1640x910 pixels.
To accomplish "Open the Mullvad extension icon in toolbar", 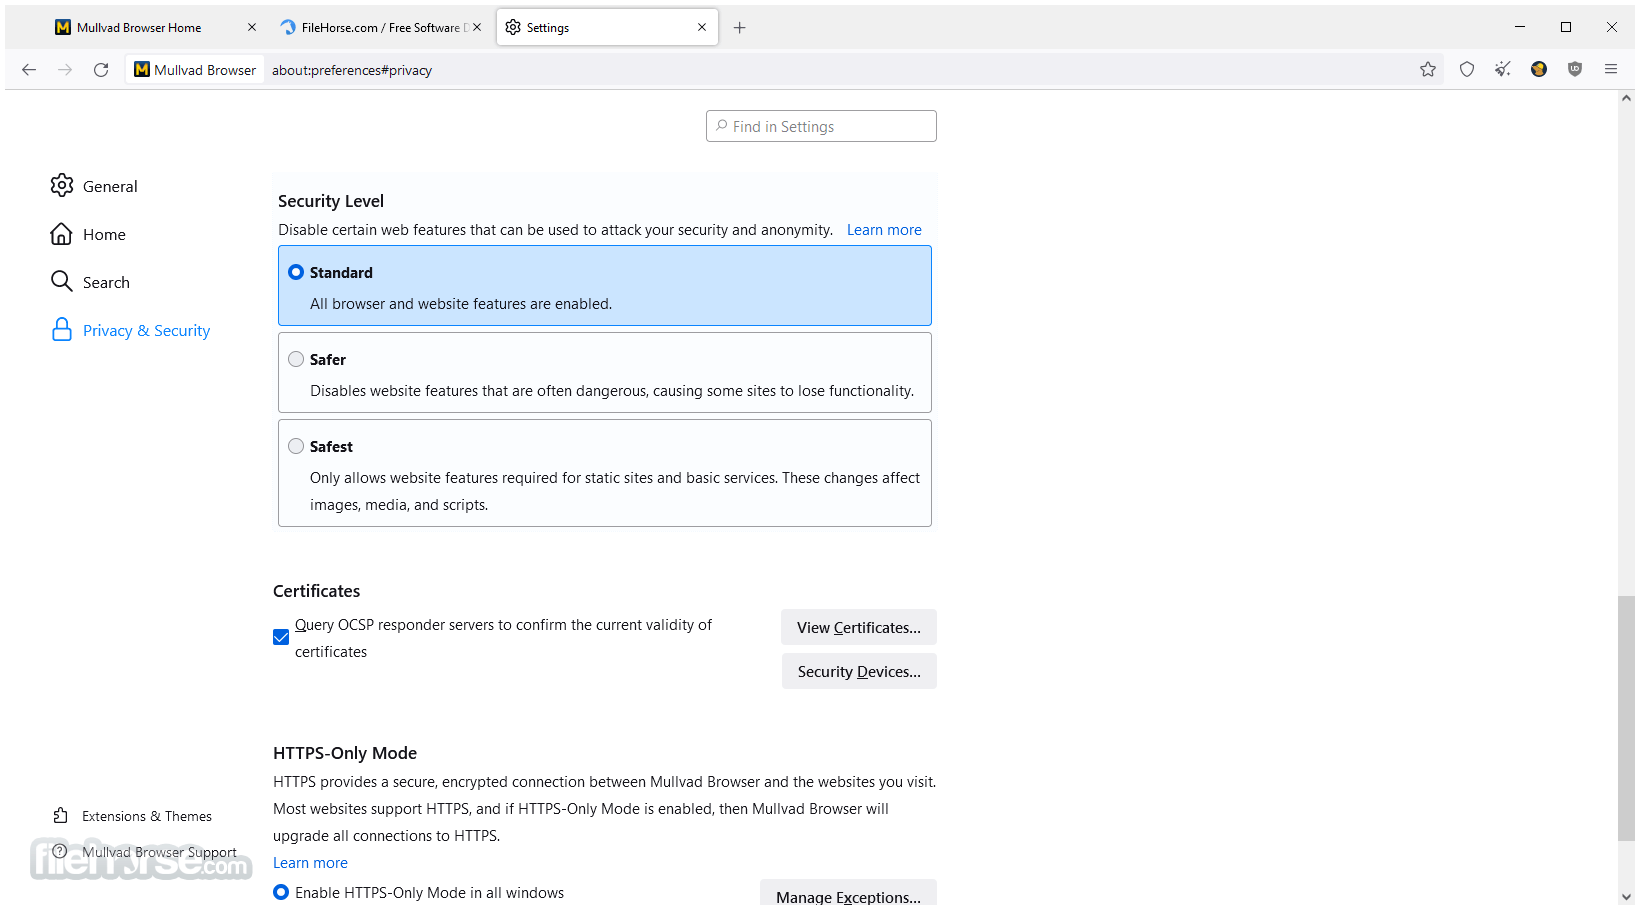I will 1539,70.
